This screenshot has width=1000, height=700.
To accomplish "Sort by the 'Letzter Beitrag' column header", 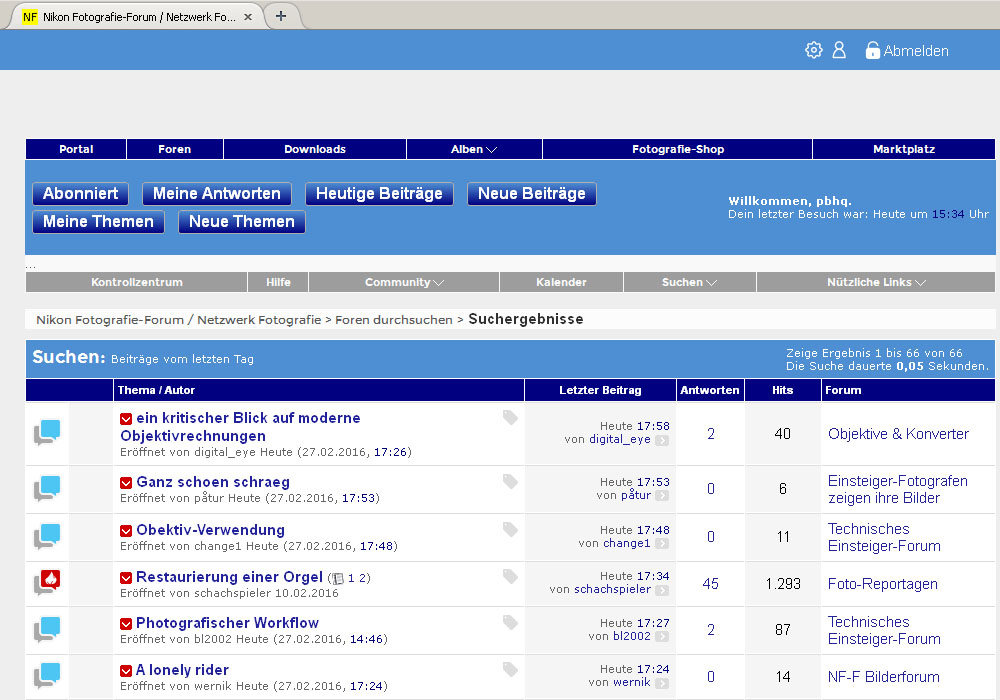I will (x=600, y=390).
